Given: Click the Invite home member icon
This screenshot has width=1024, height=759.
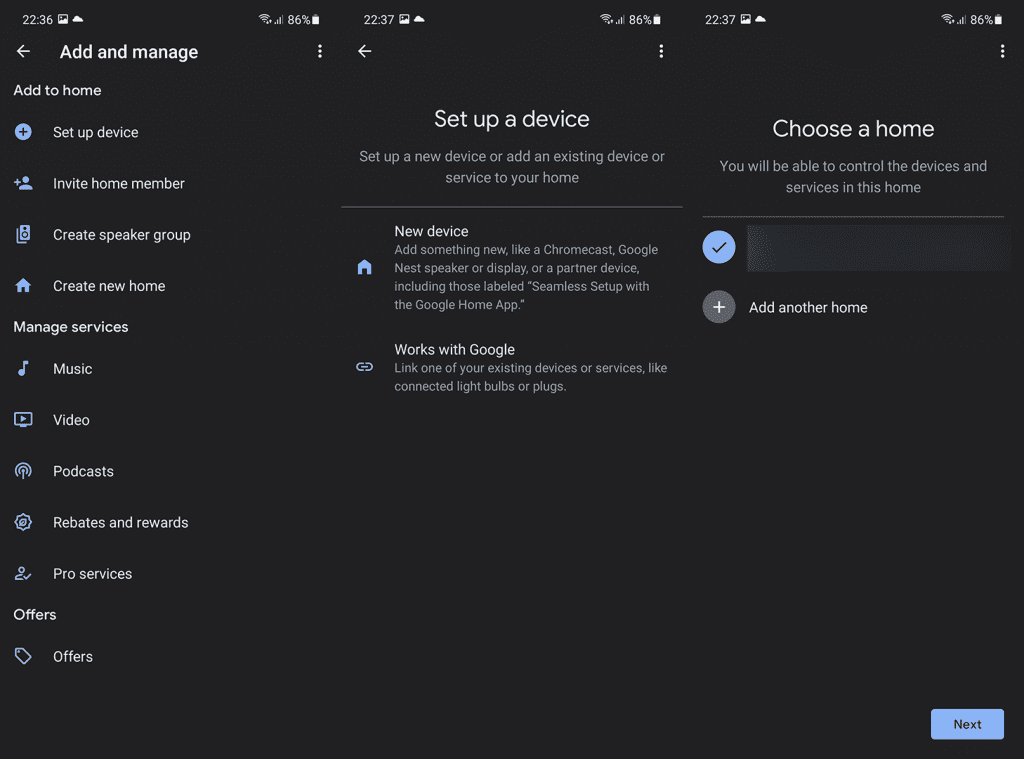Looking at the screenshot, I should coord(23,183).
